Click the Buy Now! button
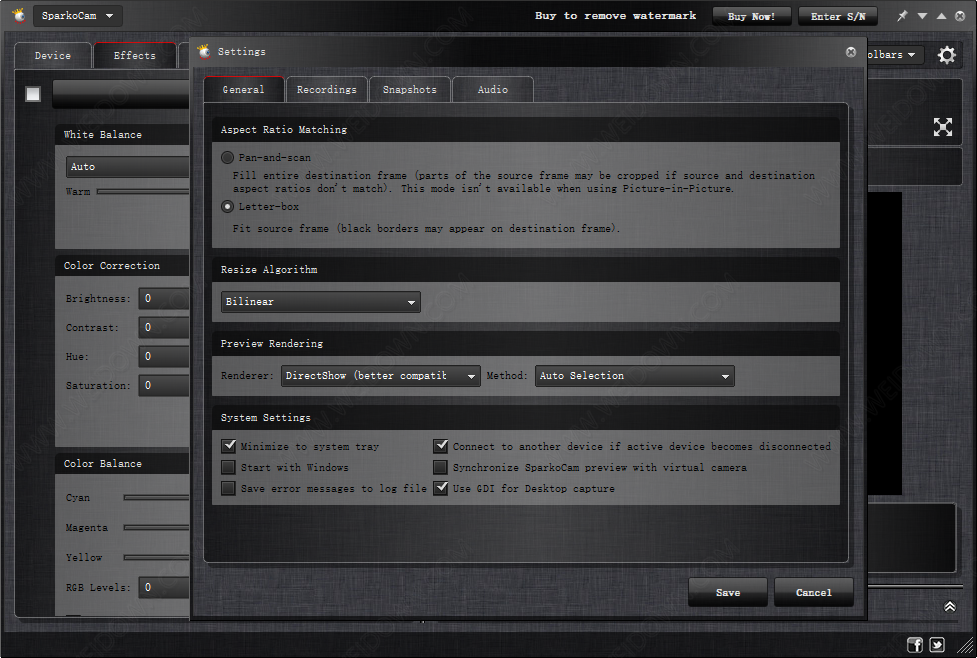 [751, 16]
